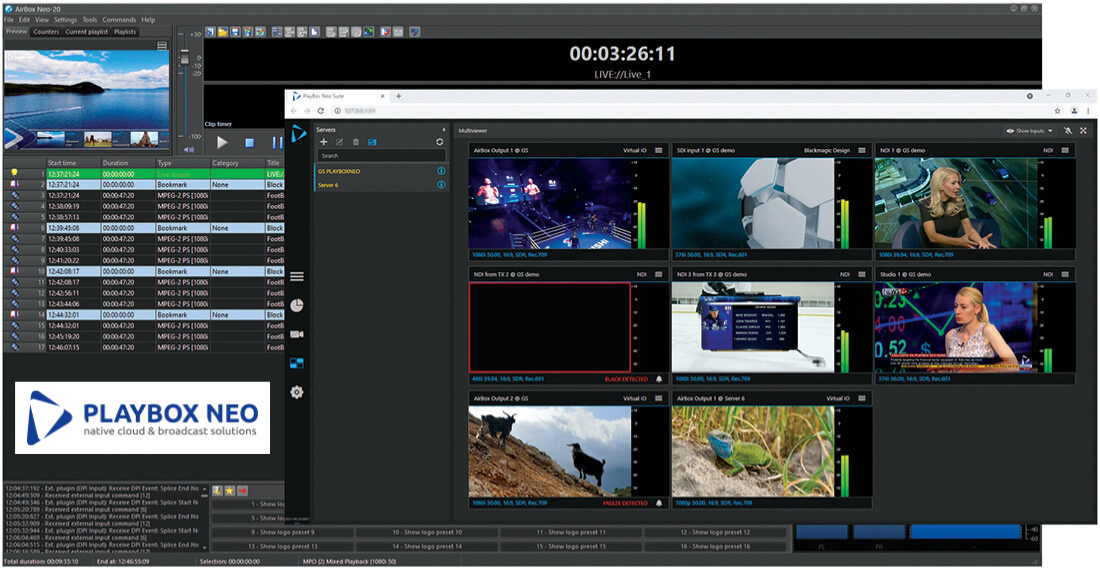Image resolution: width=1100 pixels, height=570 pixels.
Task: Select GS PLAYBOXNEO server row
Action: [380, 171]
